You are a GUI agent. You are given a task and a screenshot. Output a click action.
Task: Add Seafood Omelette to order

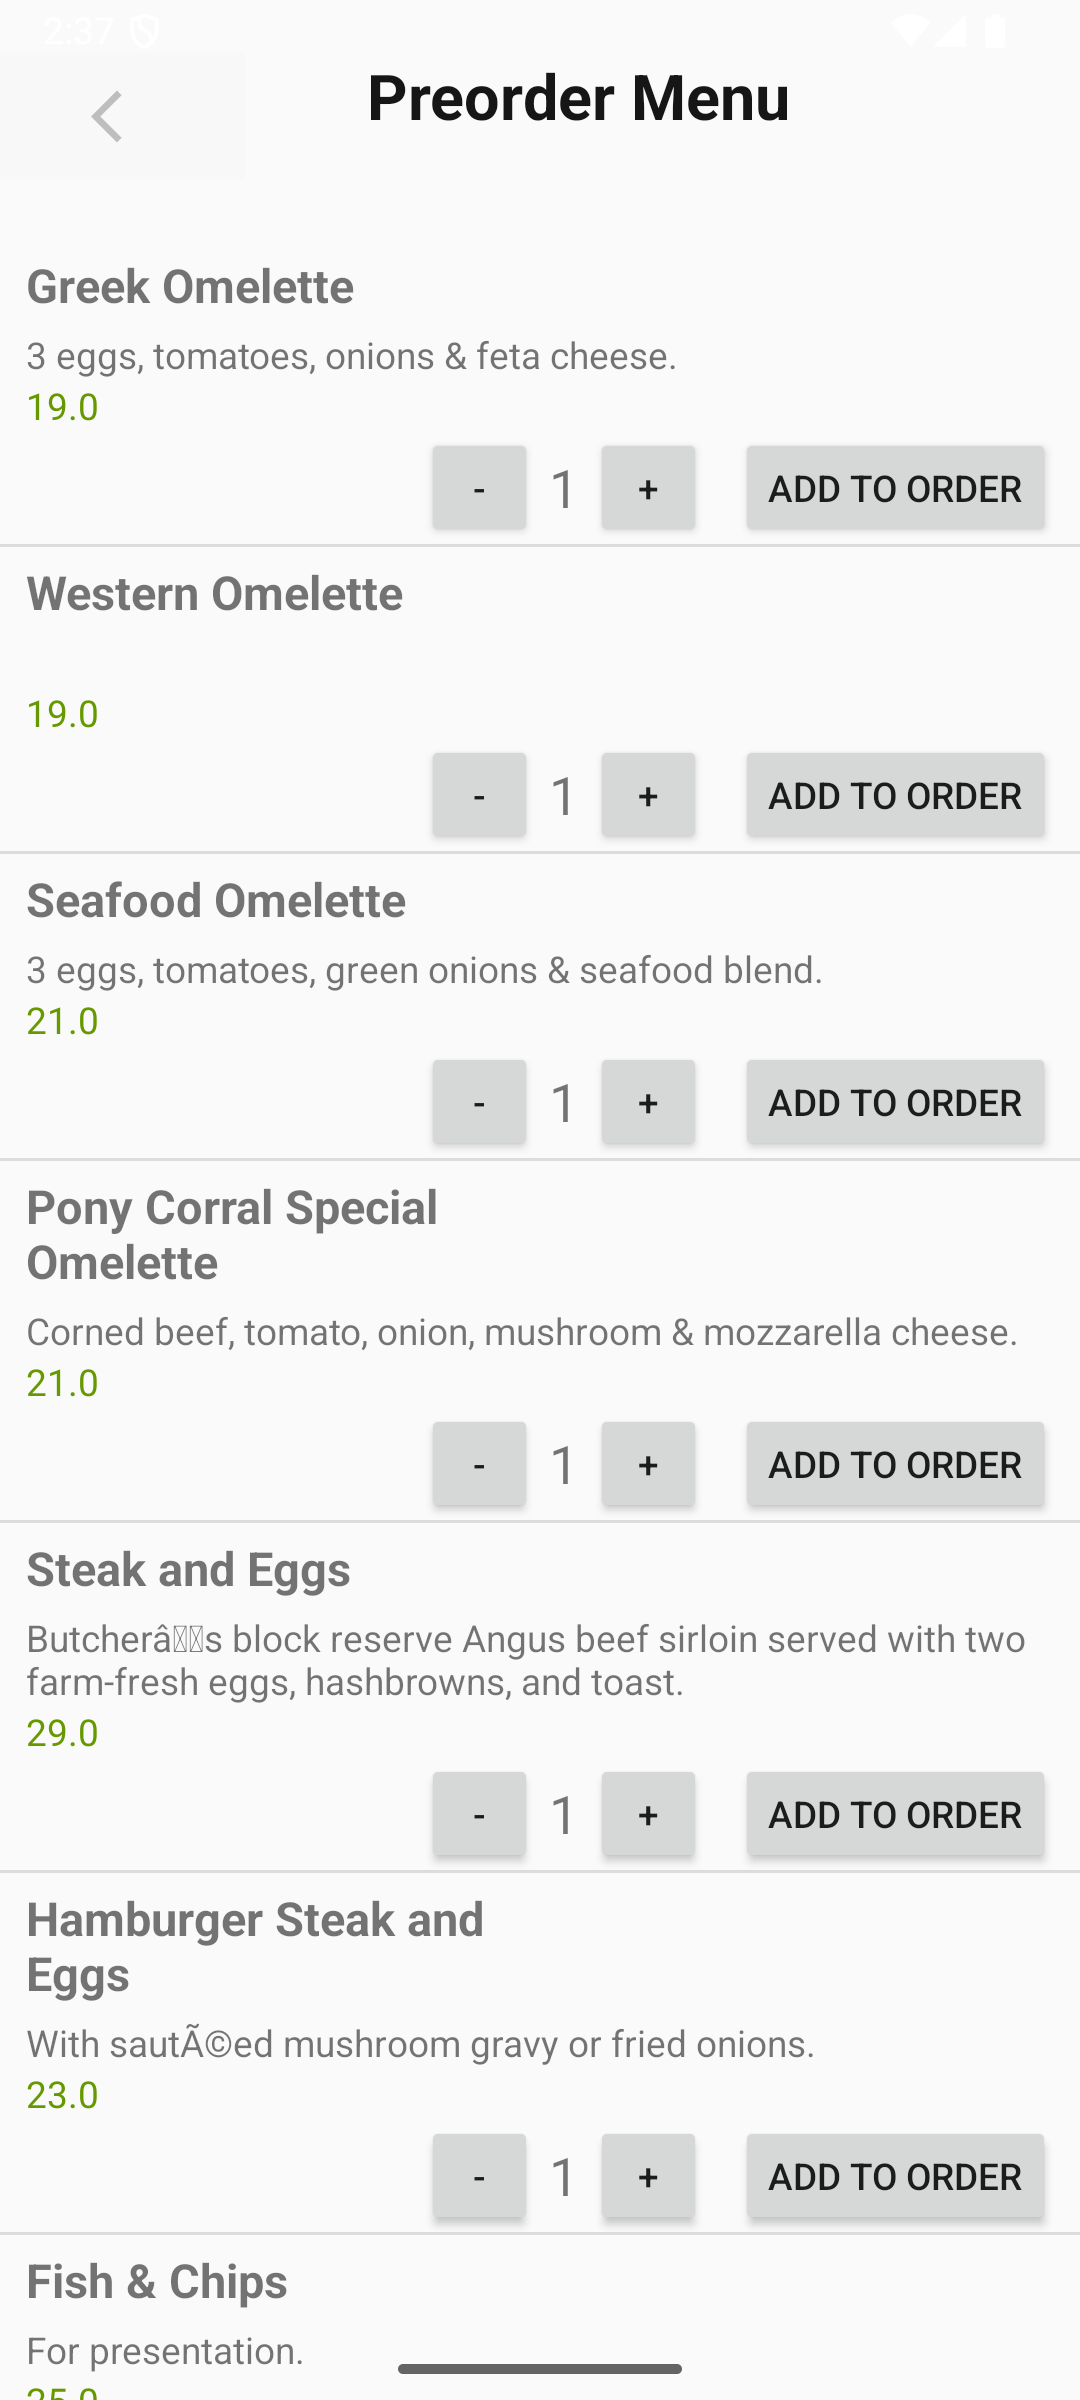click(x=895, y=1102)
